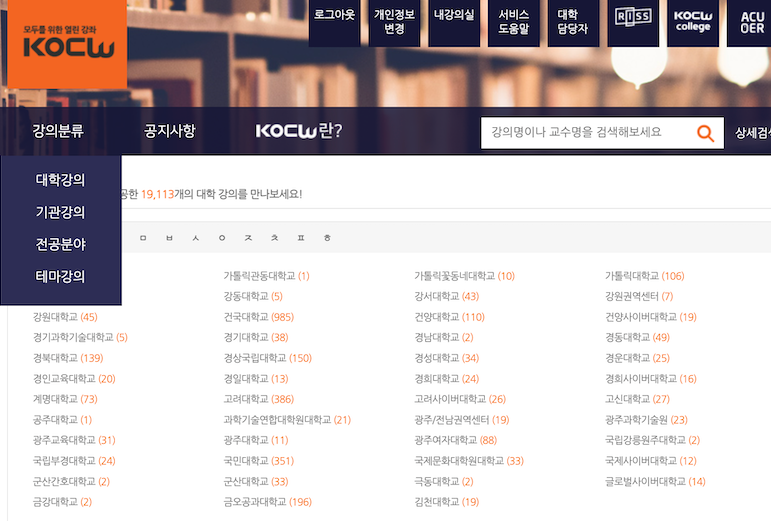
Task: Filter universities by consonant ㅇ
Action: [x=222, y=238]
